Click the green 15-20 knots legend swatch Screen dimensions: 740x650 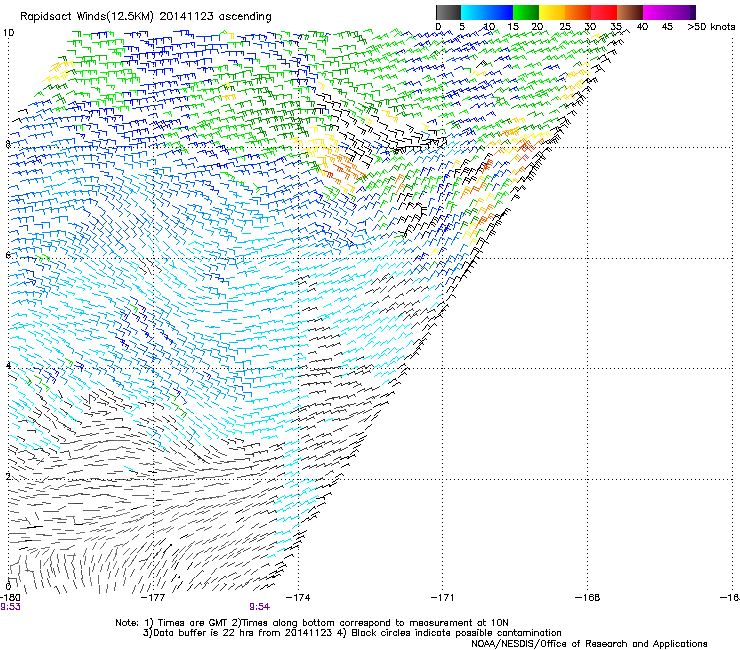coord(526,12)
